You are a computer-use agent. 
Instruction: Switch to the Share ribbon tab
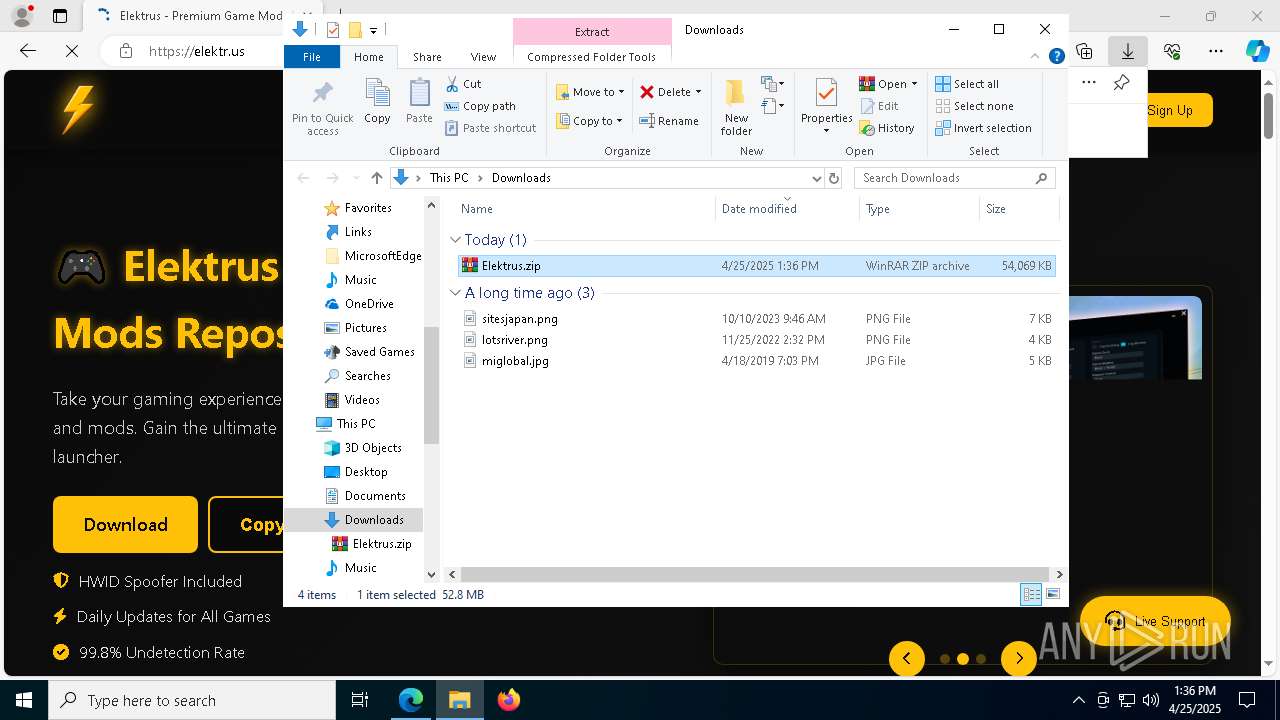(427, 57)
